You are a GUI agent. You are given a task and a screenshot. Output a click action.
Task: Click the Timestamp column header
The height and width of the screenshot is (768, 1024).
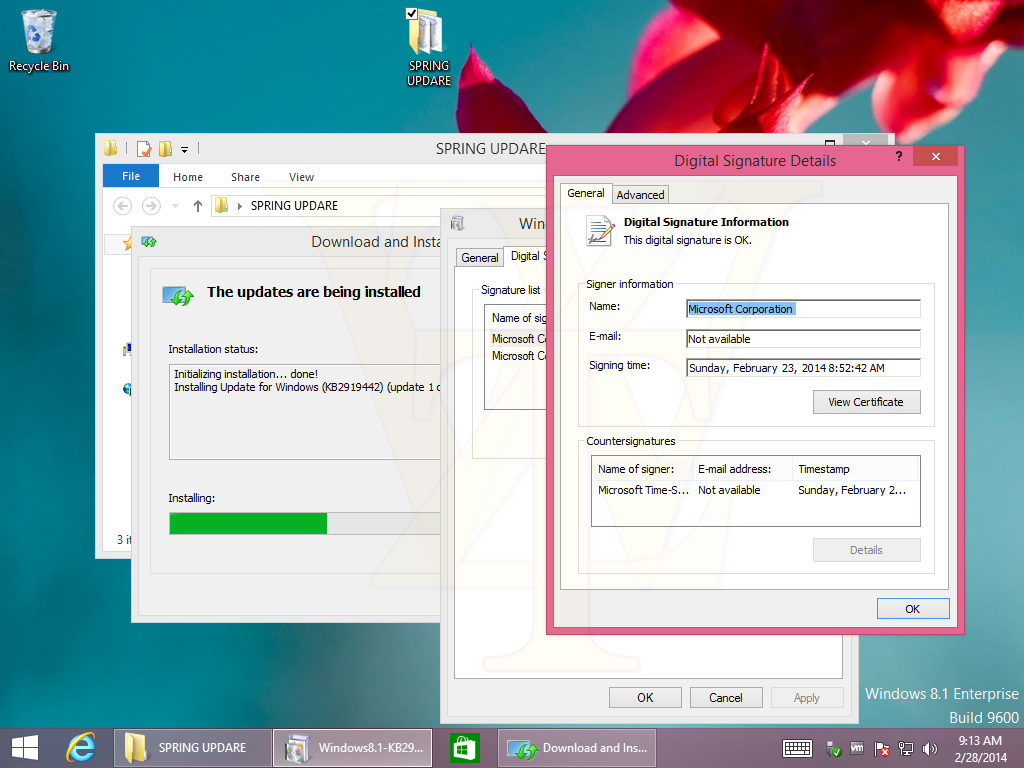856,469
